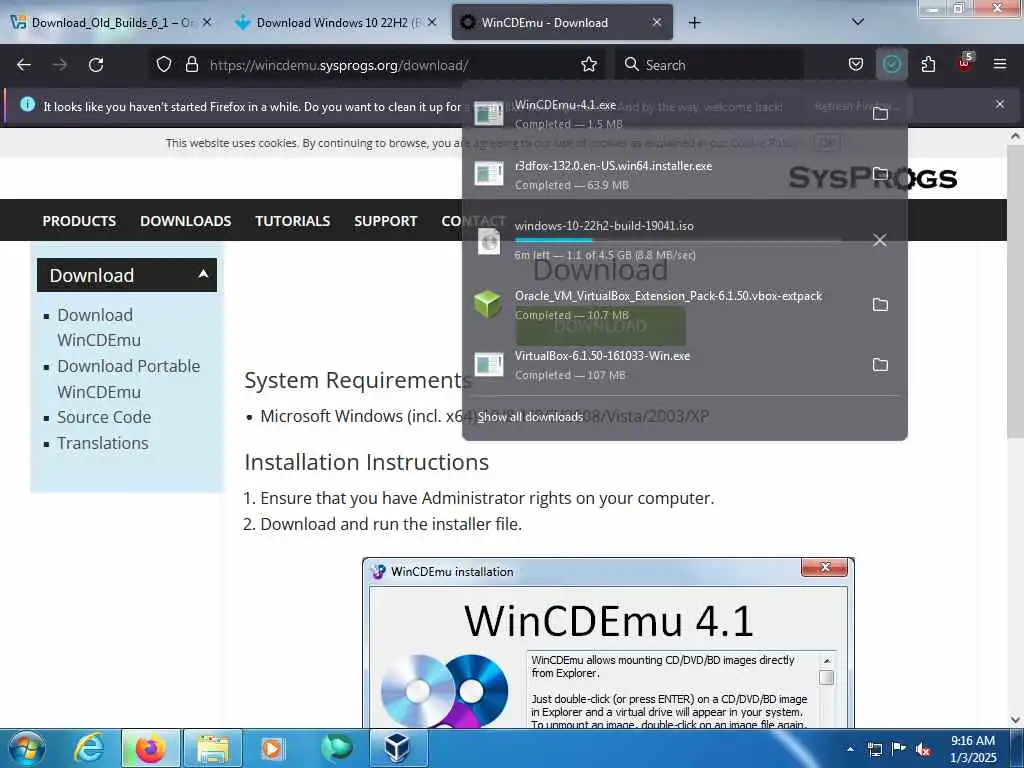The width and height of the screenshot is (1024, 768).
Task: Open folder for r3dfox installer download
Action: 880,174
